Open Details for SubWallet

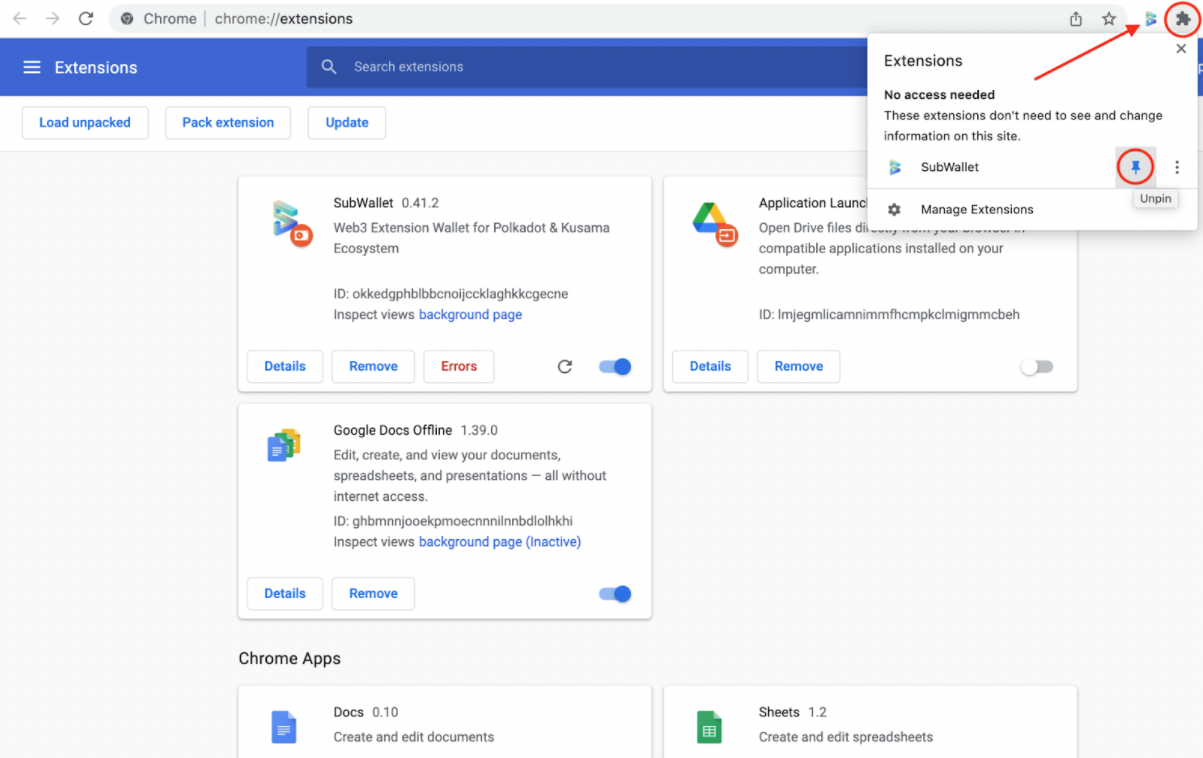[285, 366]
